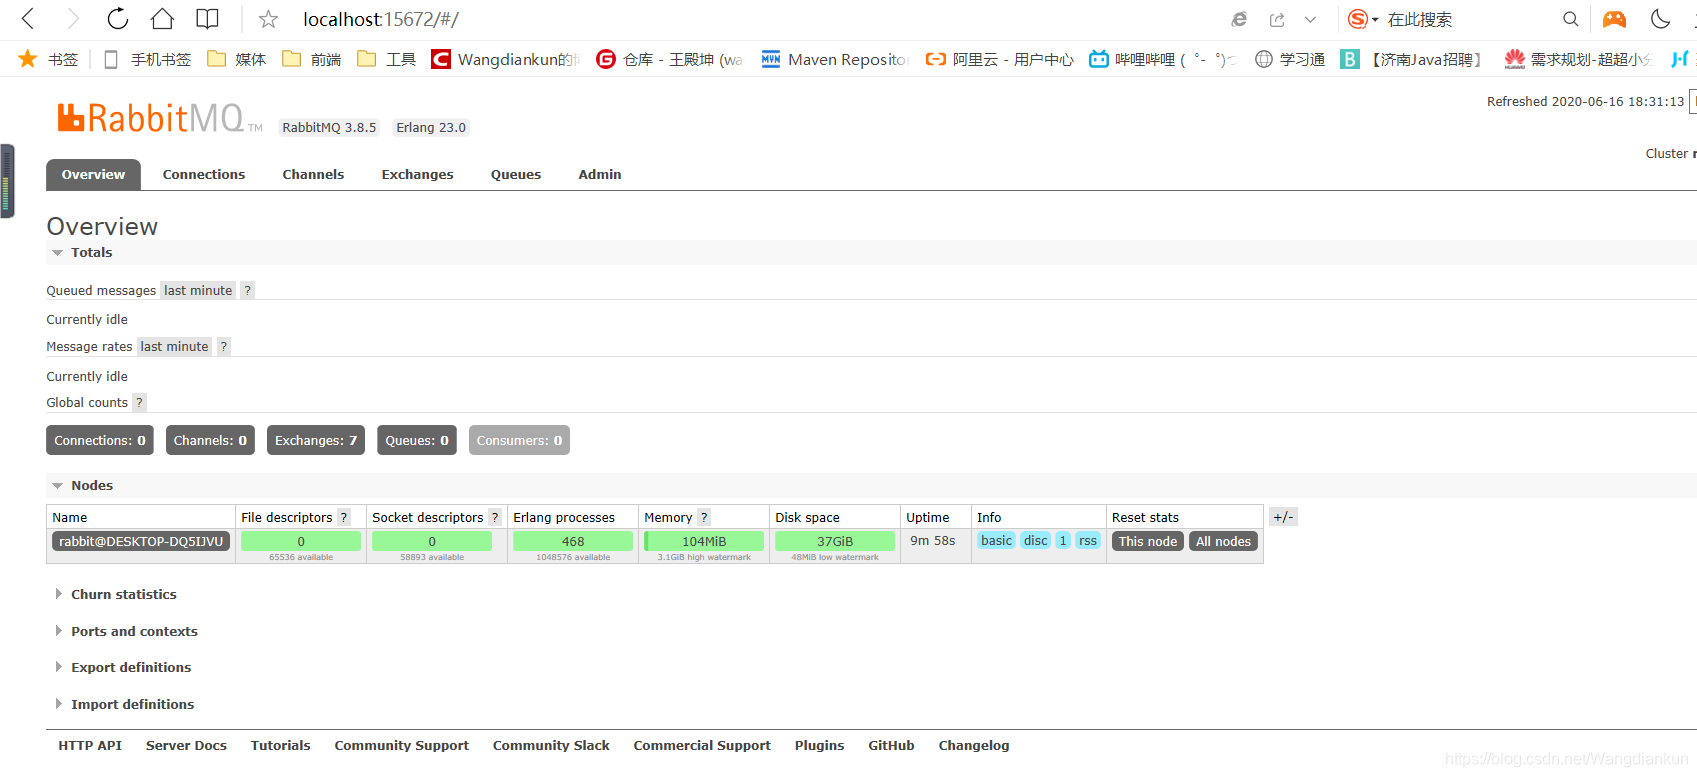Toggle node columns with +/- button
The image size is (1697, 777).
1283,517
